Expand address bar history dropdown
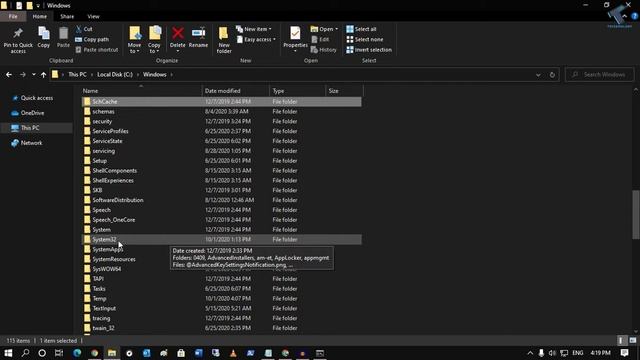The width and height of the screenshot is (640, 360). coord(538,75)
